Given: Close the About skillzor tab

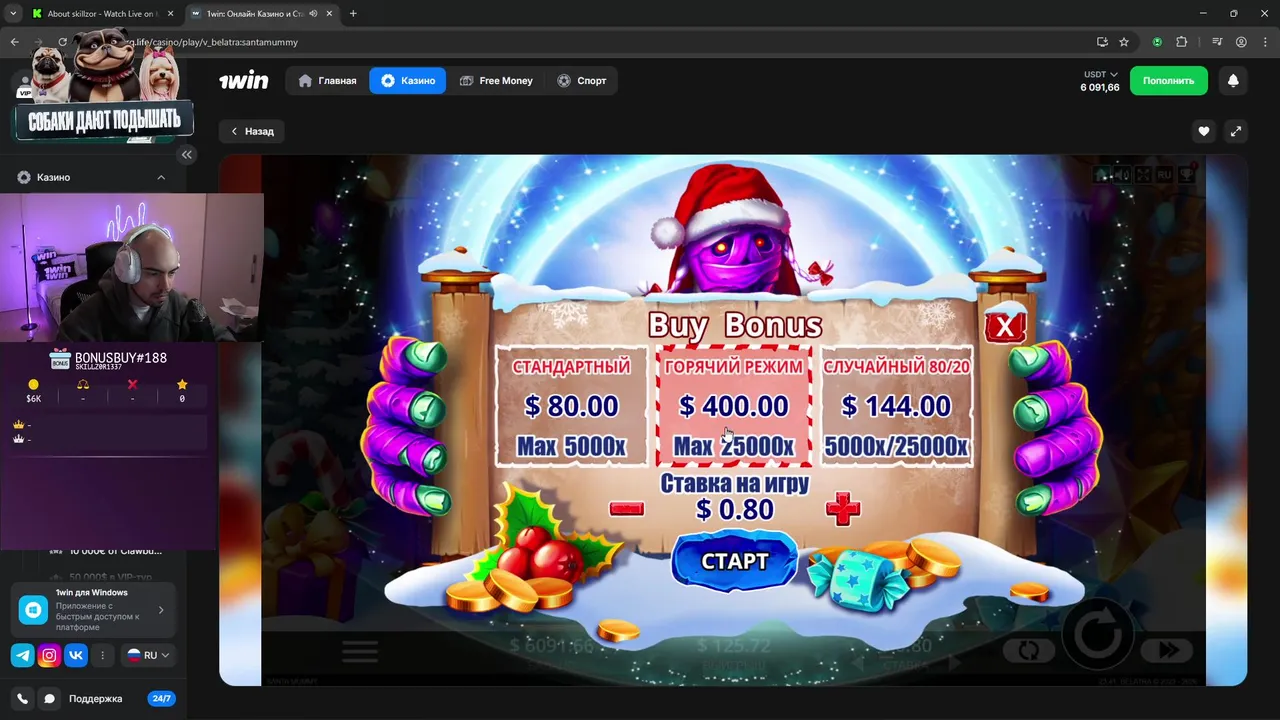Looking at the screenshot, I should (170, 14).
